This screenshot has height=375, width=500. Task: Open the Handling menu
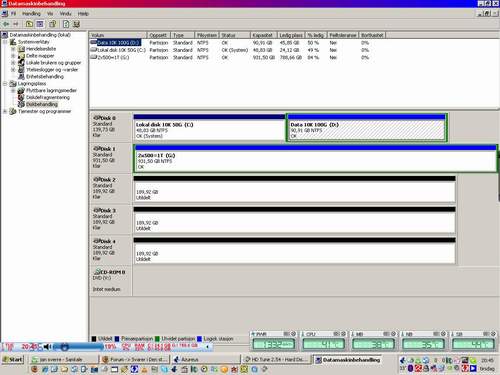click(31, 14)
